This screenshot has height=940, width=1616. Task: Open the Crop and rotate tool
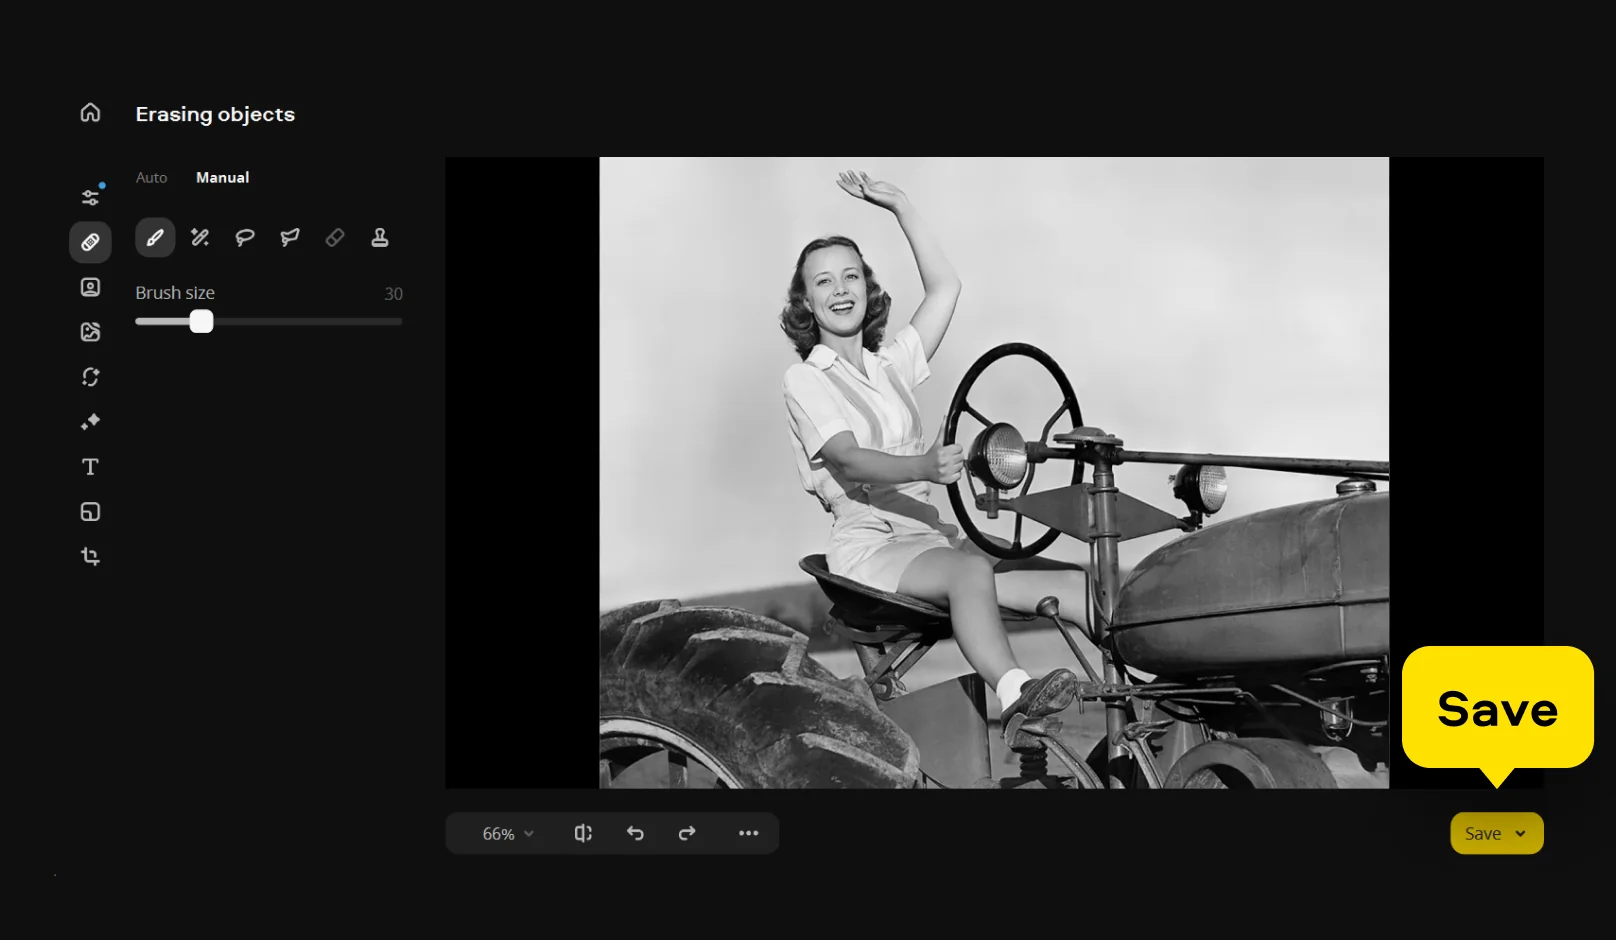coord(90,557)
